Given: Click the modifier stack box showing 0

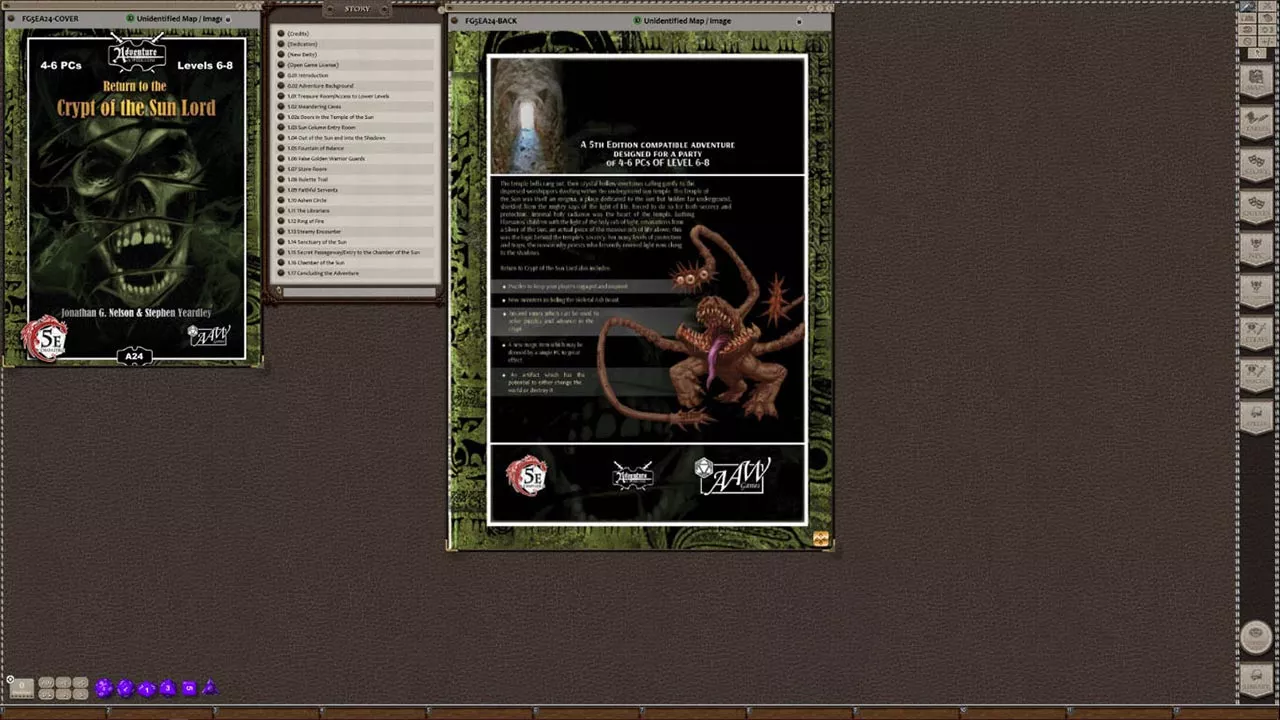Looking at the screenshot, I should pyautogui.click(x=22, y=688).
